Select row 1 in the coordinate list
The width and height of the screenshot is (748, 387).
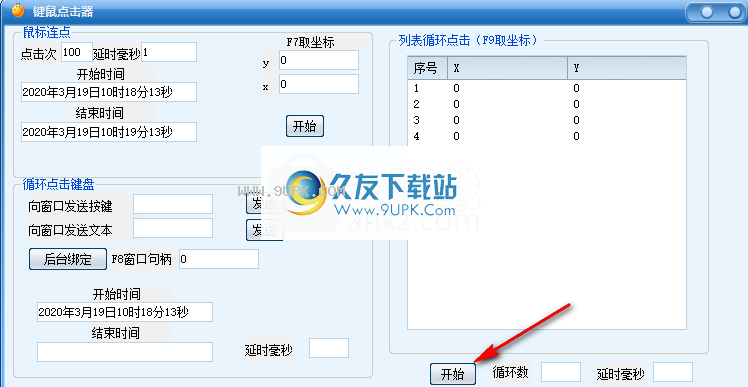pyautogui.click(x=547, y=88)
